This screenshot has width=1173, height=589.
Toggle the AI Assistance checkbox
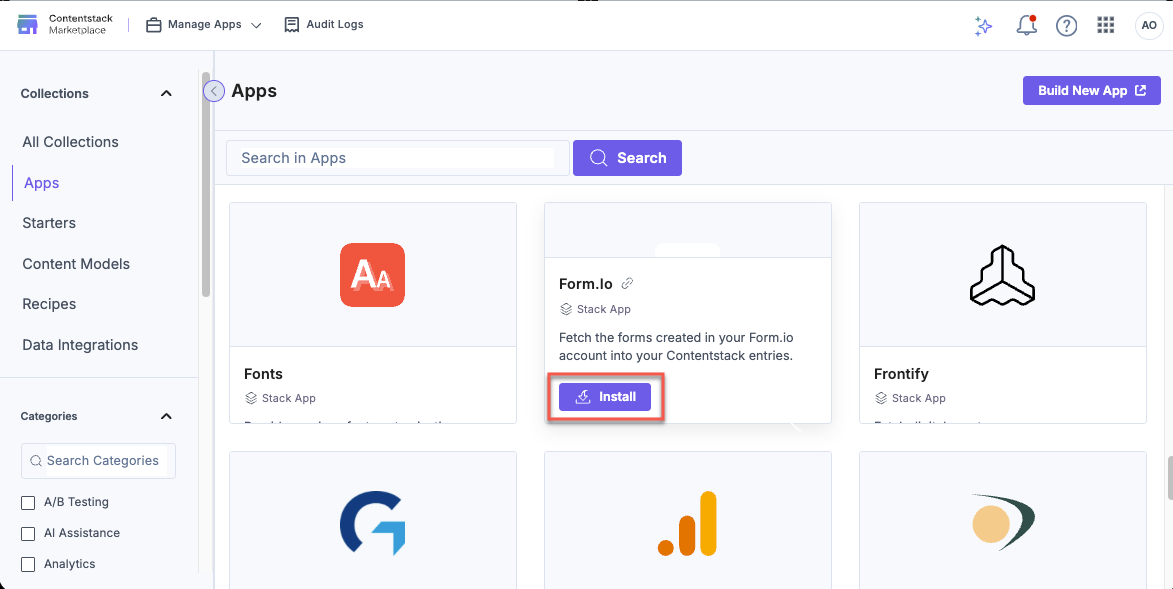tap(28, 534)
